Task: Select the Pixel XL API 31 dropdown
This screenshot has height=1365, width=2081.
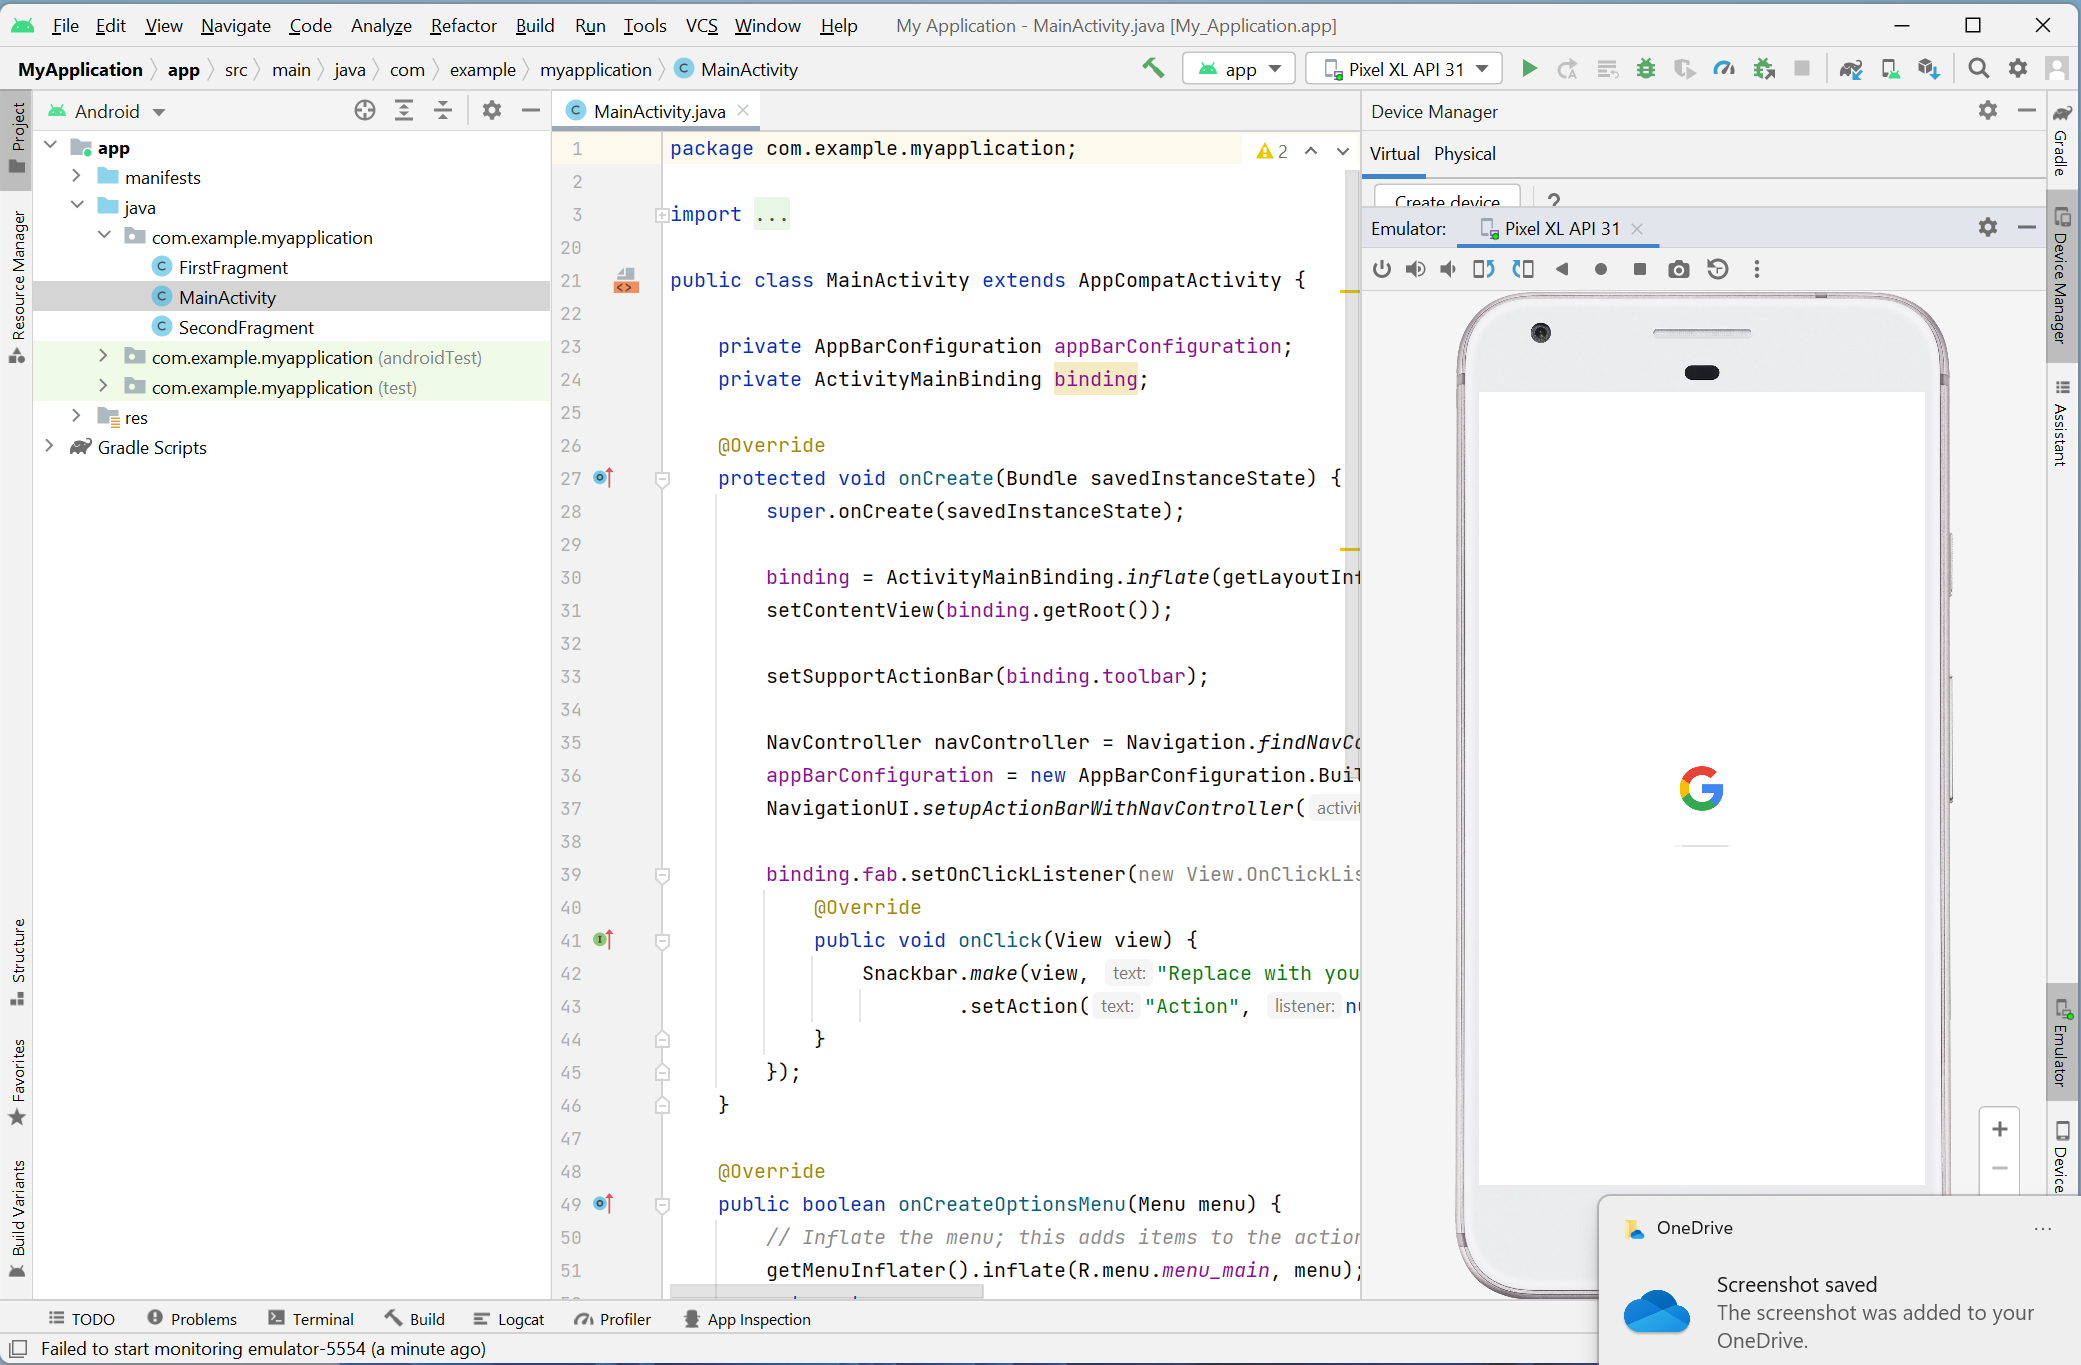Action: pyautogui.click(x=1402, y=69)
